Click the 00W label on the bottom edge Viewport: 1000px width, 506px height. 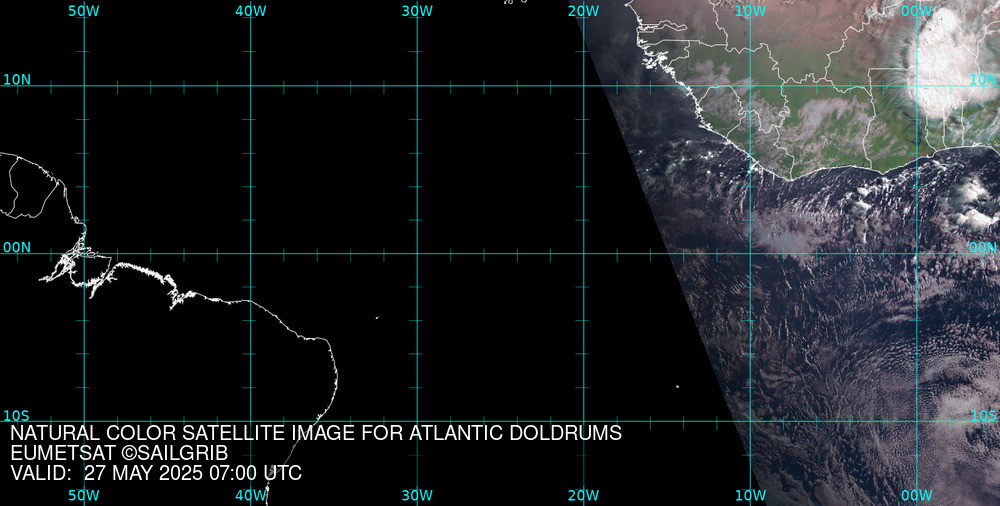[x=917, y=495]
